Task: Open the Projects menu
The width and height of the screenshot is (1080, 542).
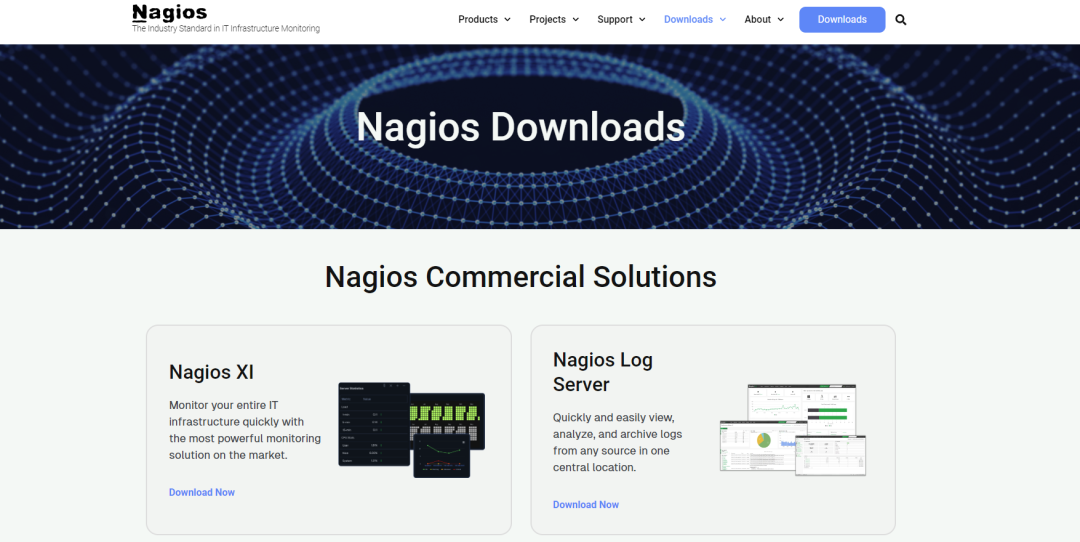Action: pos(548,19)
